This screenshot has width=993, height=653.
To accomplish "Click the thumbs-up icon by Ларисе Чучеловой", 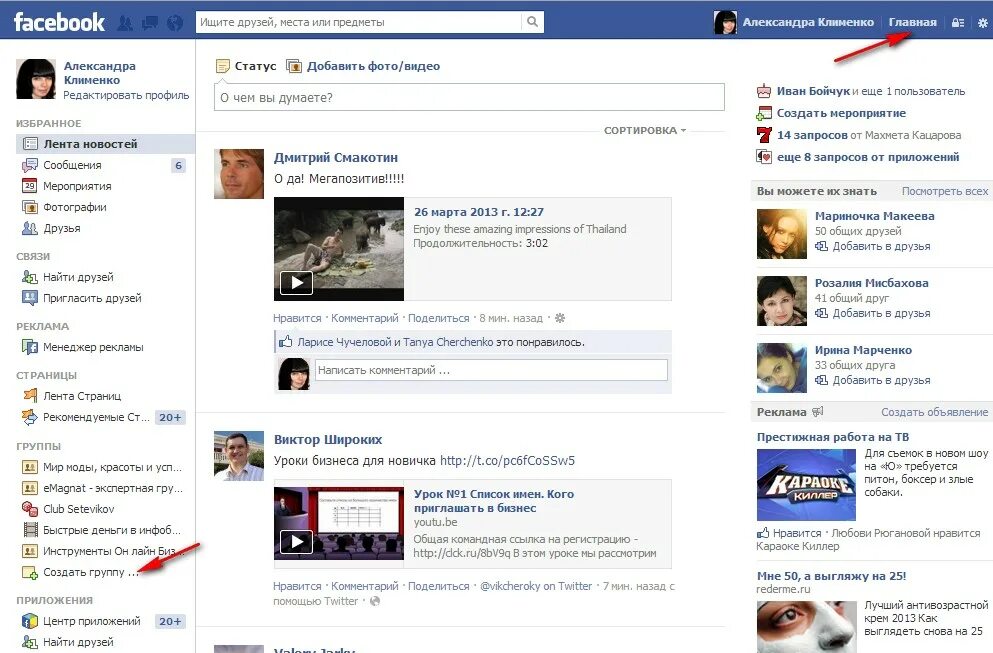I will tap(285, 342).
